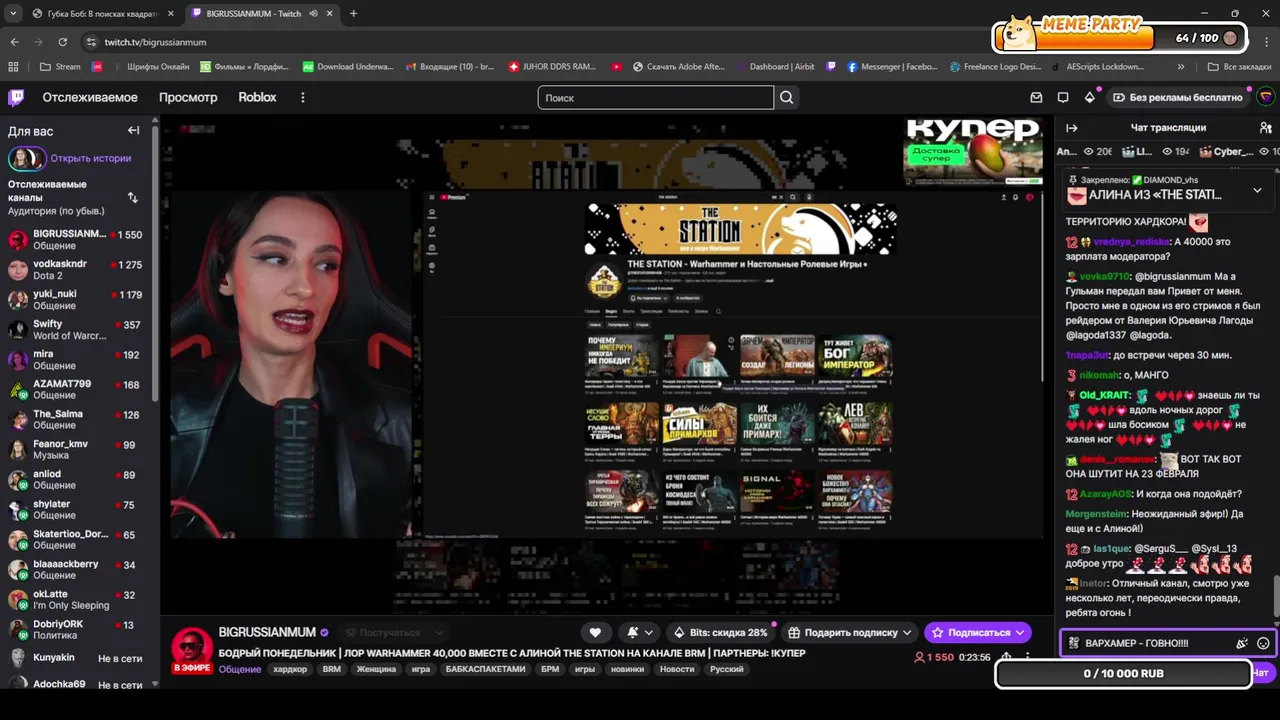Open the notifications inbox icon
1280x720 pixels.
1036,97
